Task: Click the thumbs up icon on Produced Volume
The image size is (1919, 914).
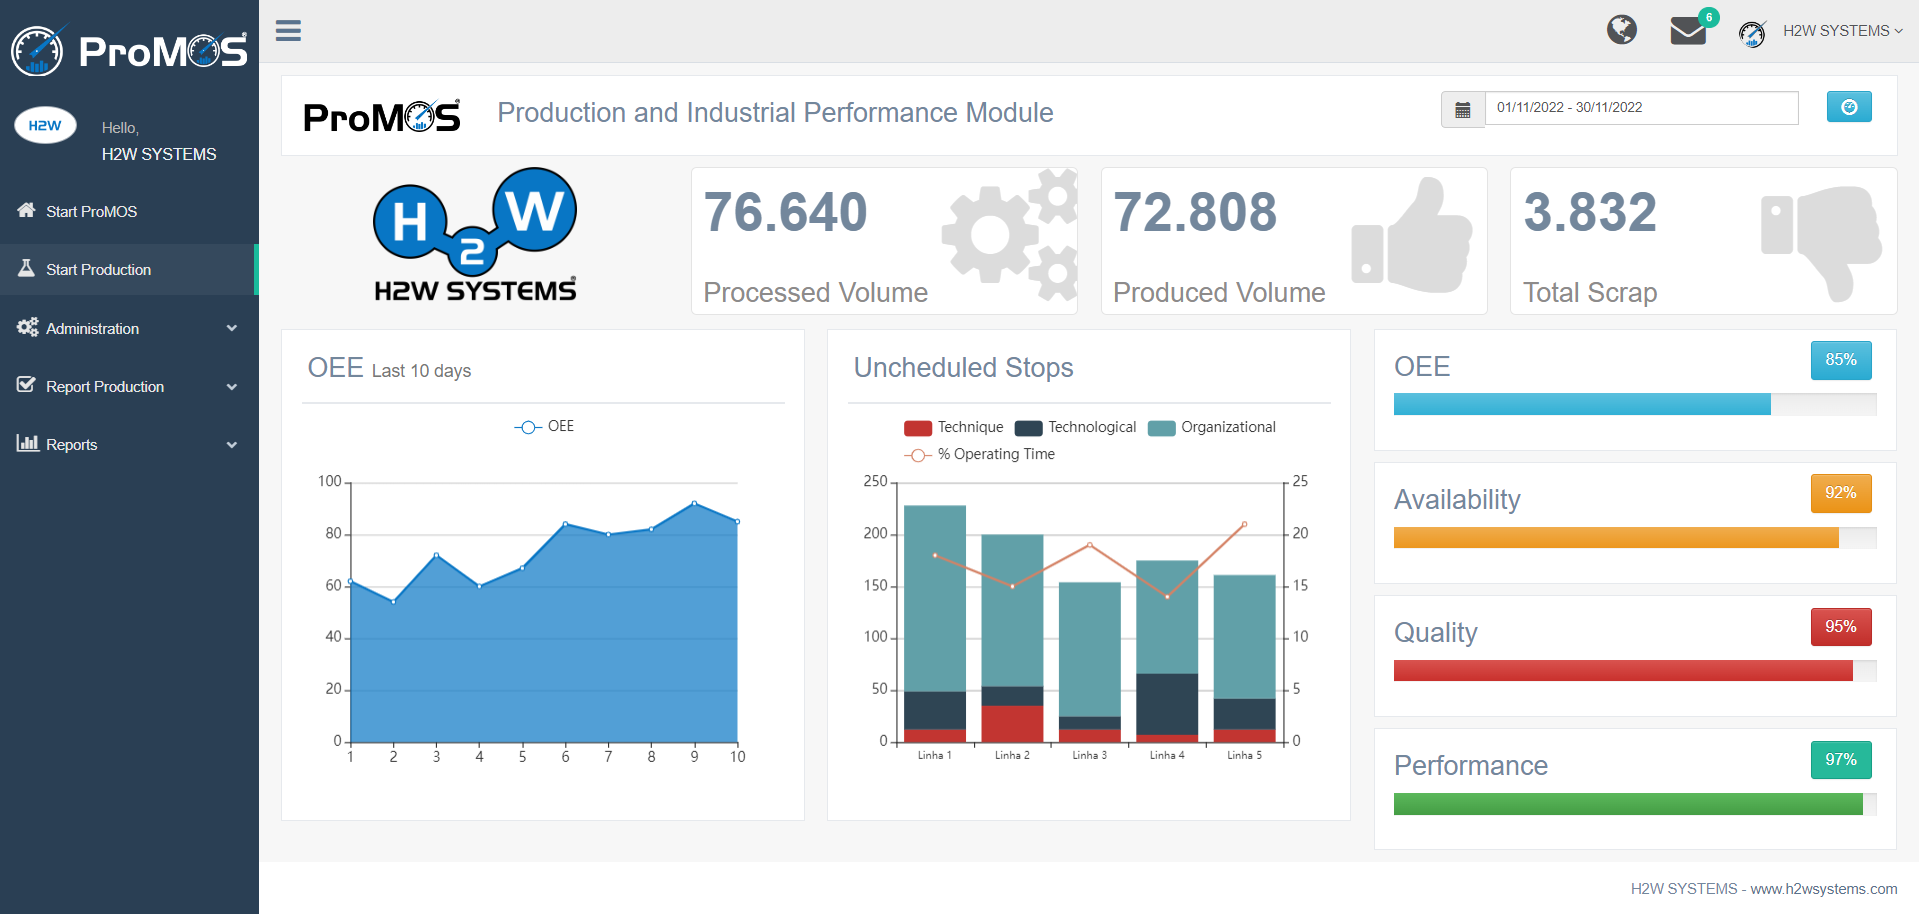Action: click(1412, 236)
